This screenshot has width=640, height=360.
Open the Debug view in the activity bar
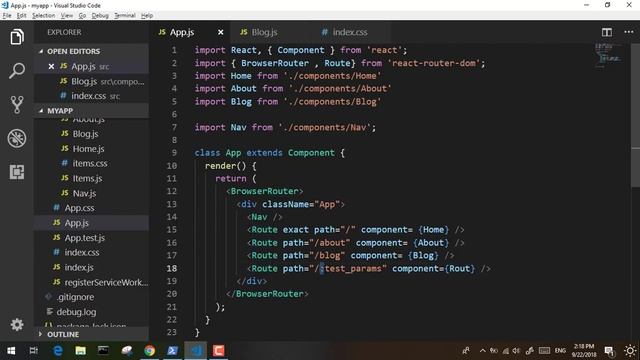coord(17,138)
